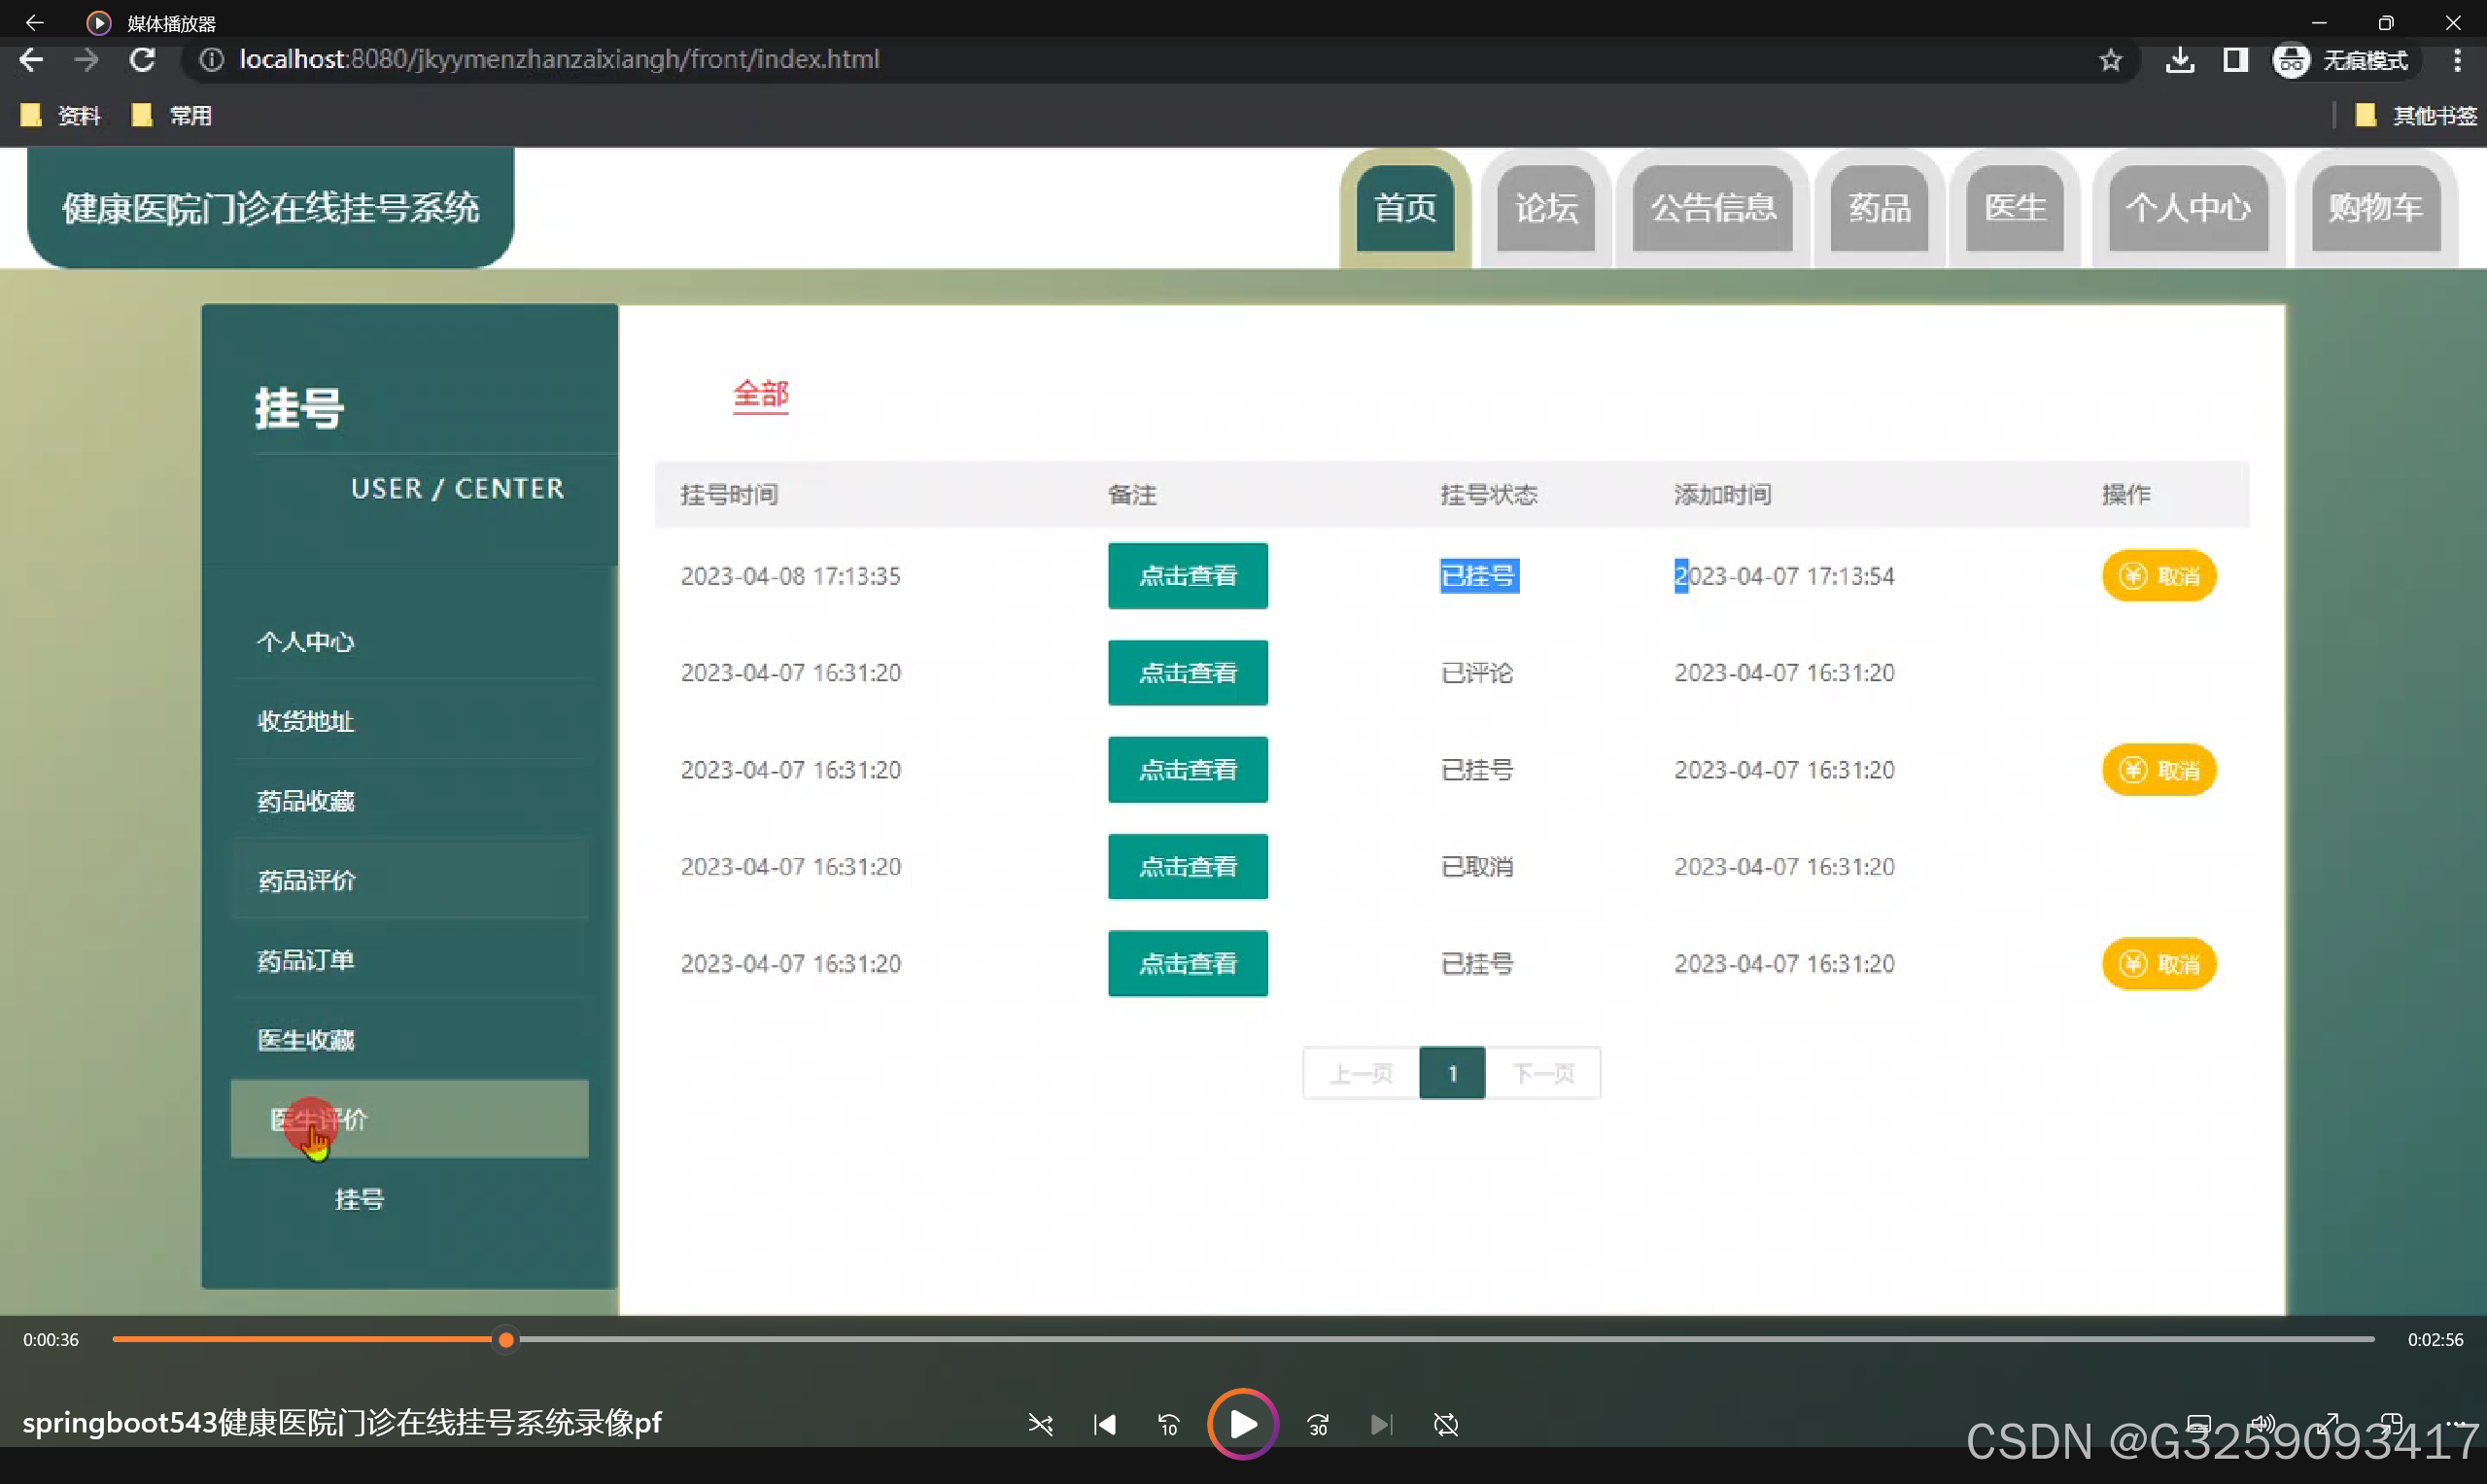
Task: Open the browser downloads icon
Action: click(2180, 60)
